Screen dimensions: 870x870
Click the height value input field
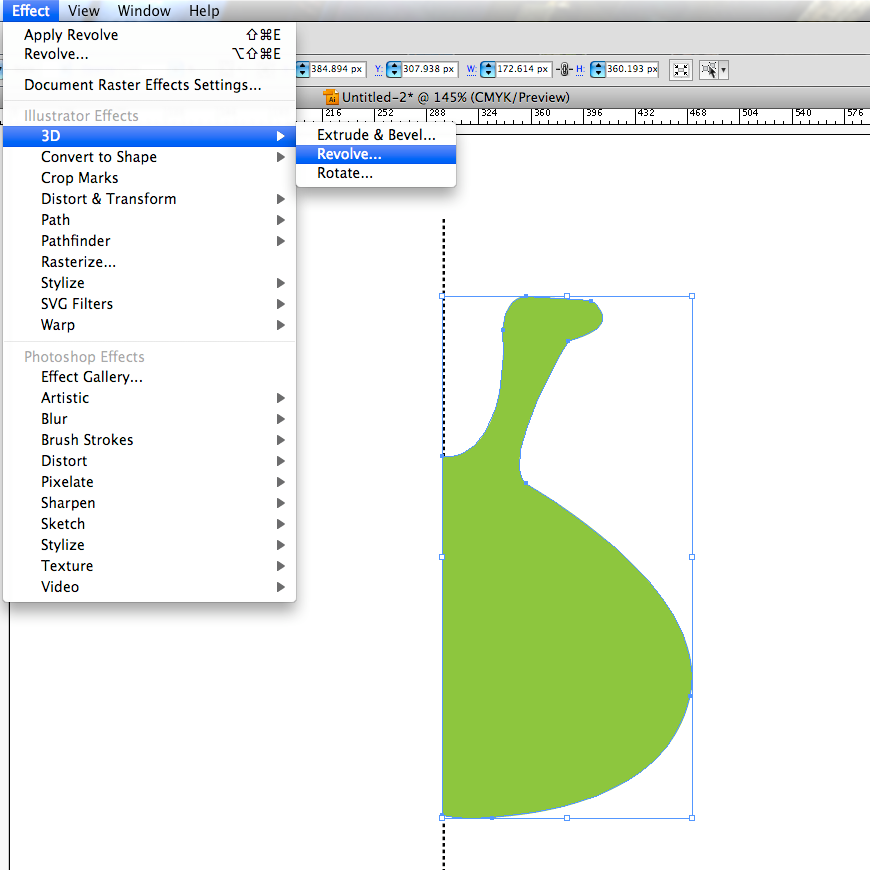click(x=632, y=70)
